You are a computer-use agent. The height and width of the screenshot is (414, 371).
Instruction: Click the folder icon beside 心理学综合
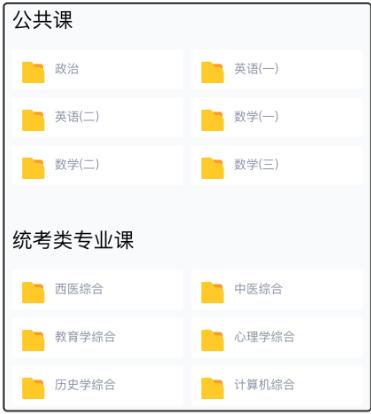tap(212, 340)
